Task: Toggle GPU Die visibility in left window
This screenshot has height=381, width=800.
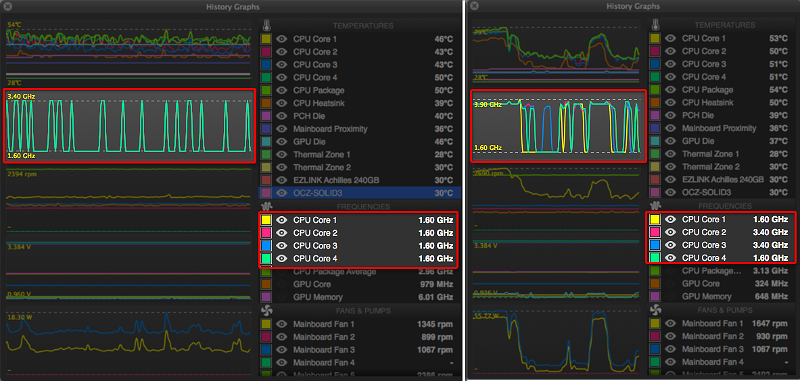Action: tap(281, 141)
